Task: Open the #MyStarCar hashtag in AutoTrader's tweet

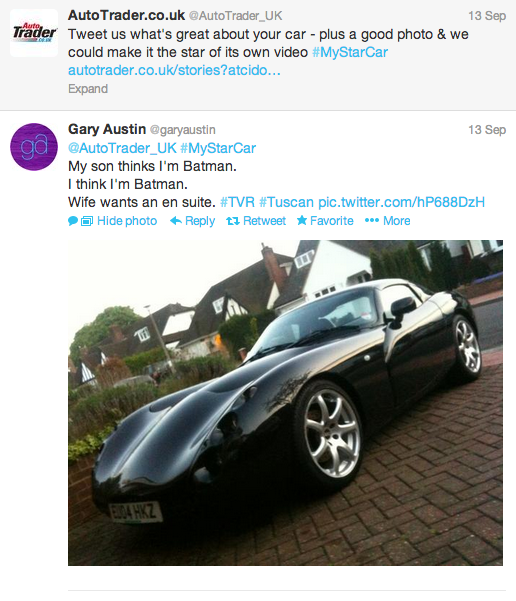Action: pos(350,52)
